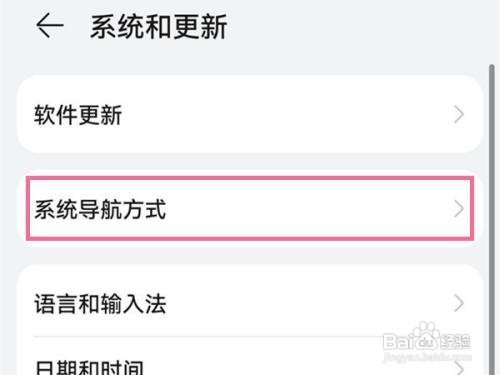Screen dimensions: 500x375
Task: Tap the gray gap below 软件更新 card
Action: point(250,162)
